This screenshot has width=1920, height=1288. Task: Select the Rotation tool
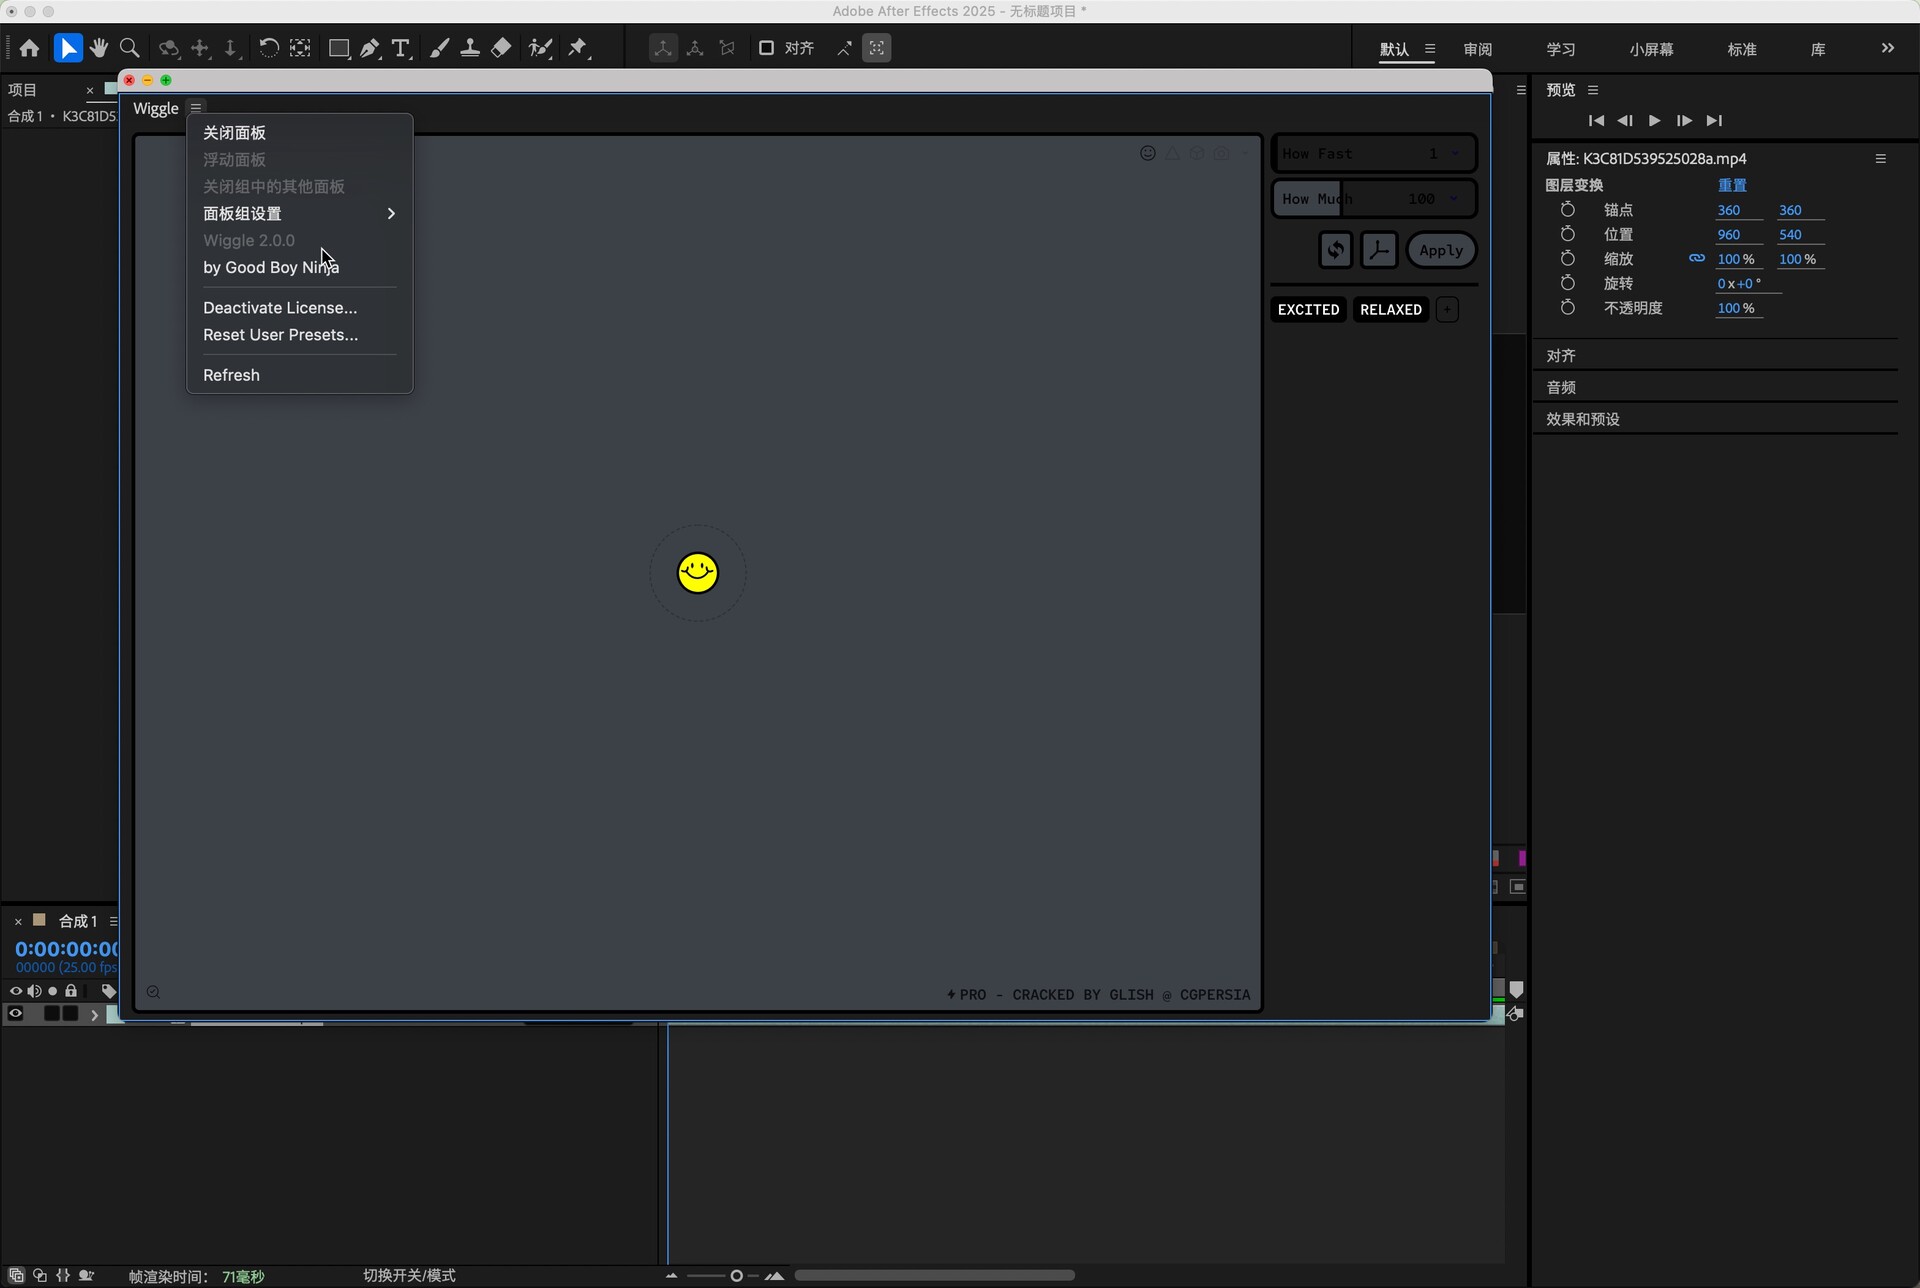(268, 48)
